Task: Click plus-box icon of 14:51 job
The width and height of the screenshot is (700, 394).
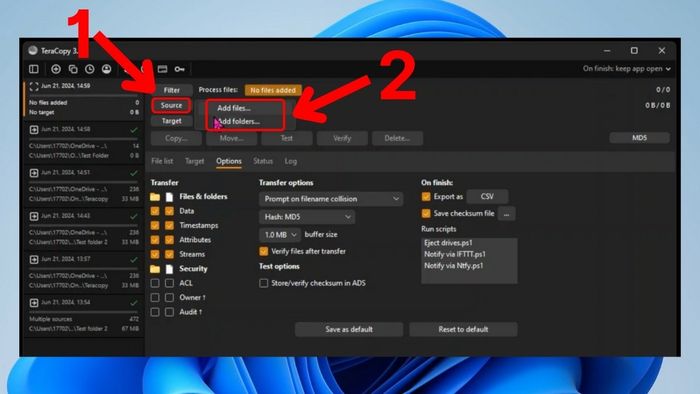Action: (34, 173)
